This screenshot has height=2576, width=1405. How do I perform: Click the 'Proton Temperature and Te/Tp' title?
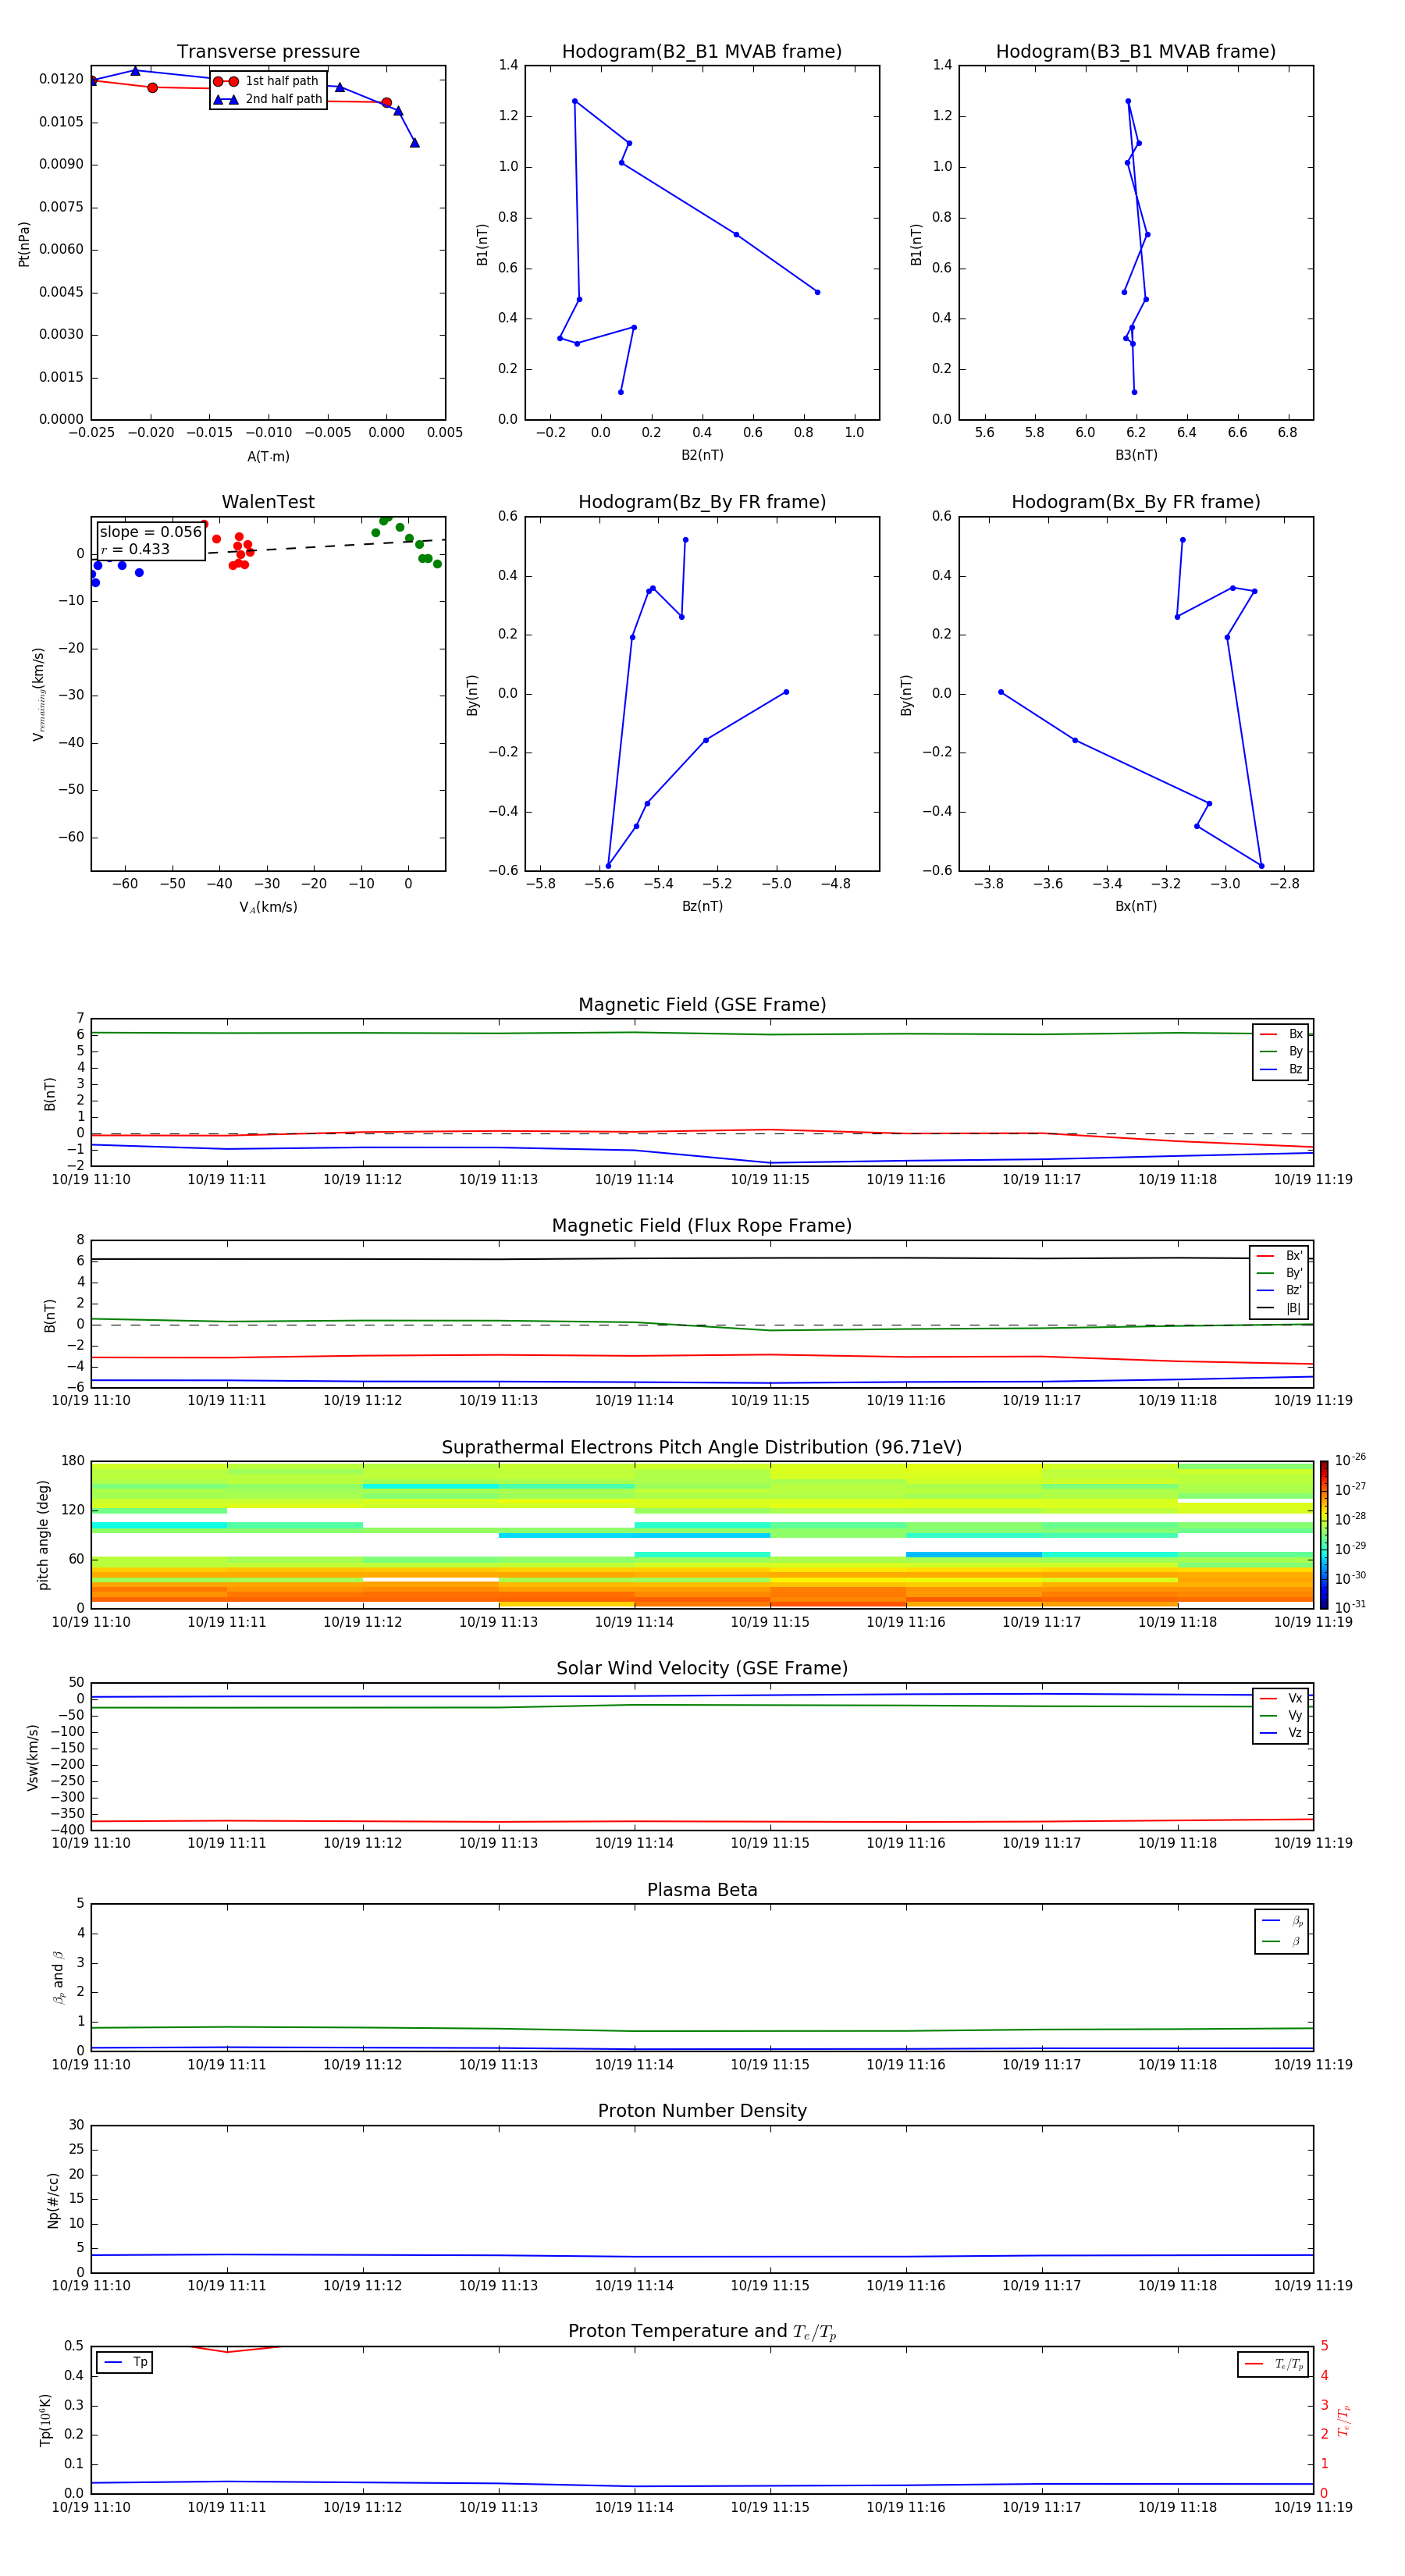coord(702,2332)
